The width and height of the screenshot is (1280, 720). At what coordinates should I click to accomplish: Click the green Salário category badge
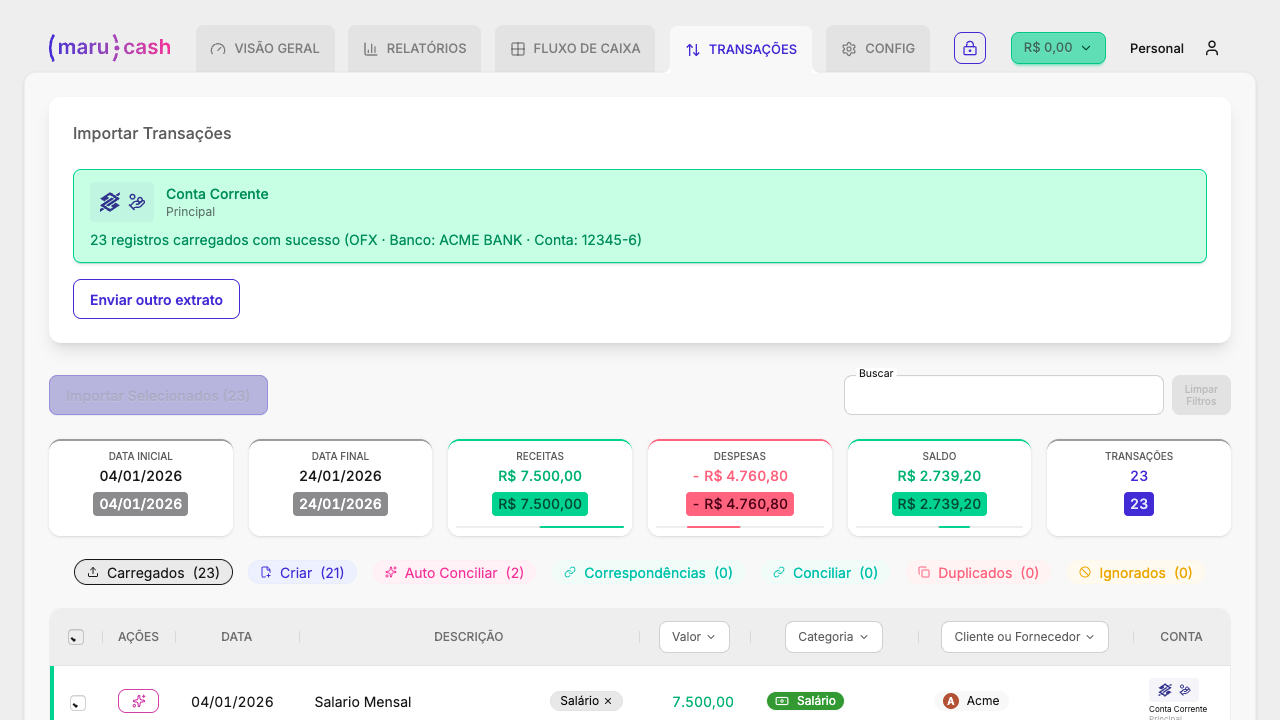(x=805, y=701)
